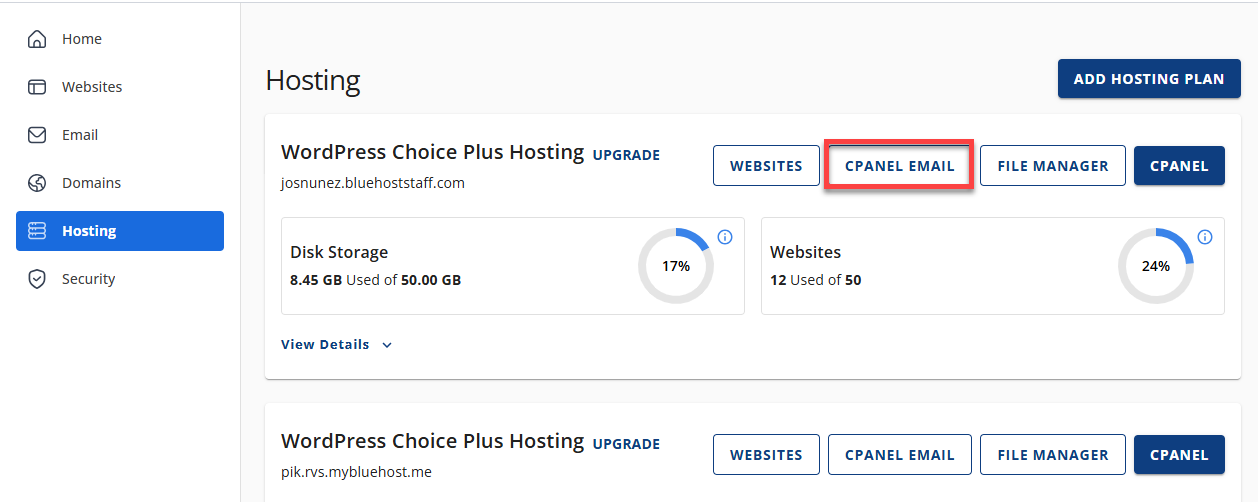Expand View Details chevron
The image size is (1258, 502).
(x=387, y=345)
